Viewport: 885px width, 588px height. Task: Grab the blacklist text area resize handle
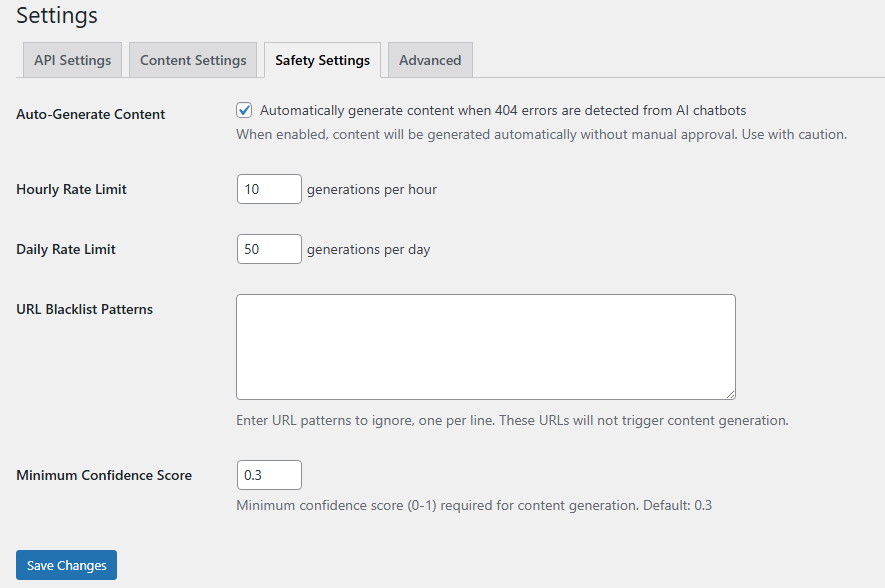(730, 394)
